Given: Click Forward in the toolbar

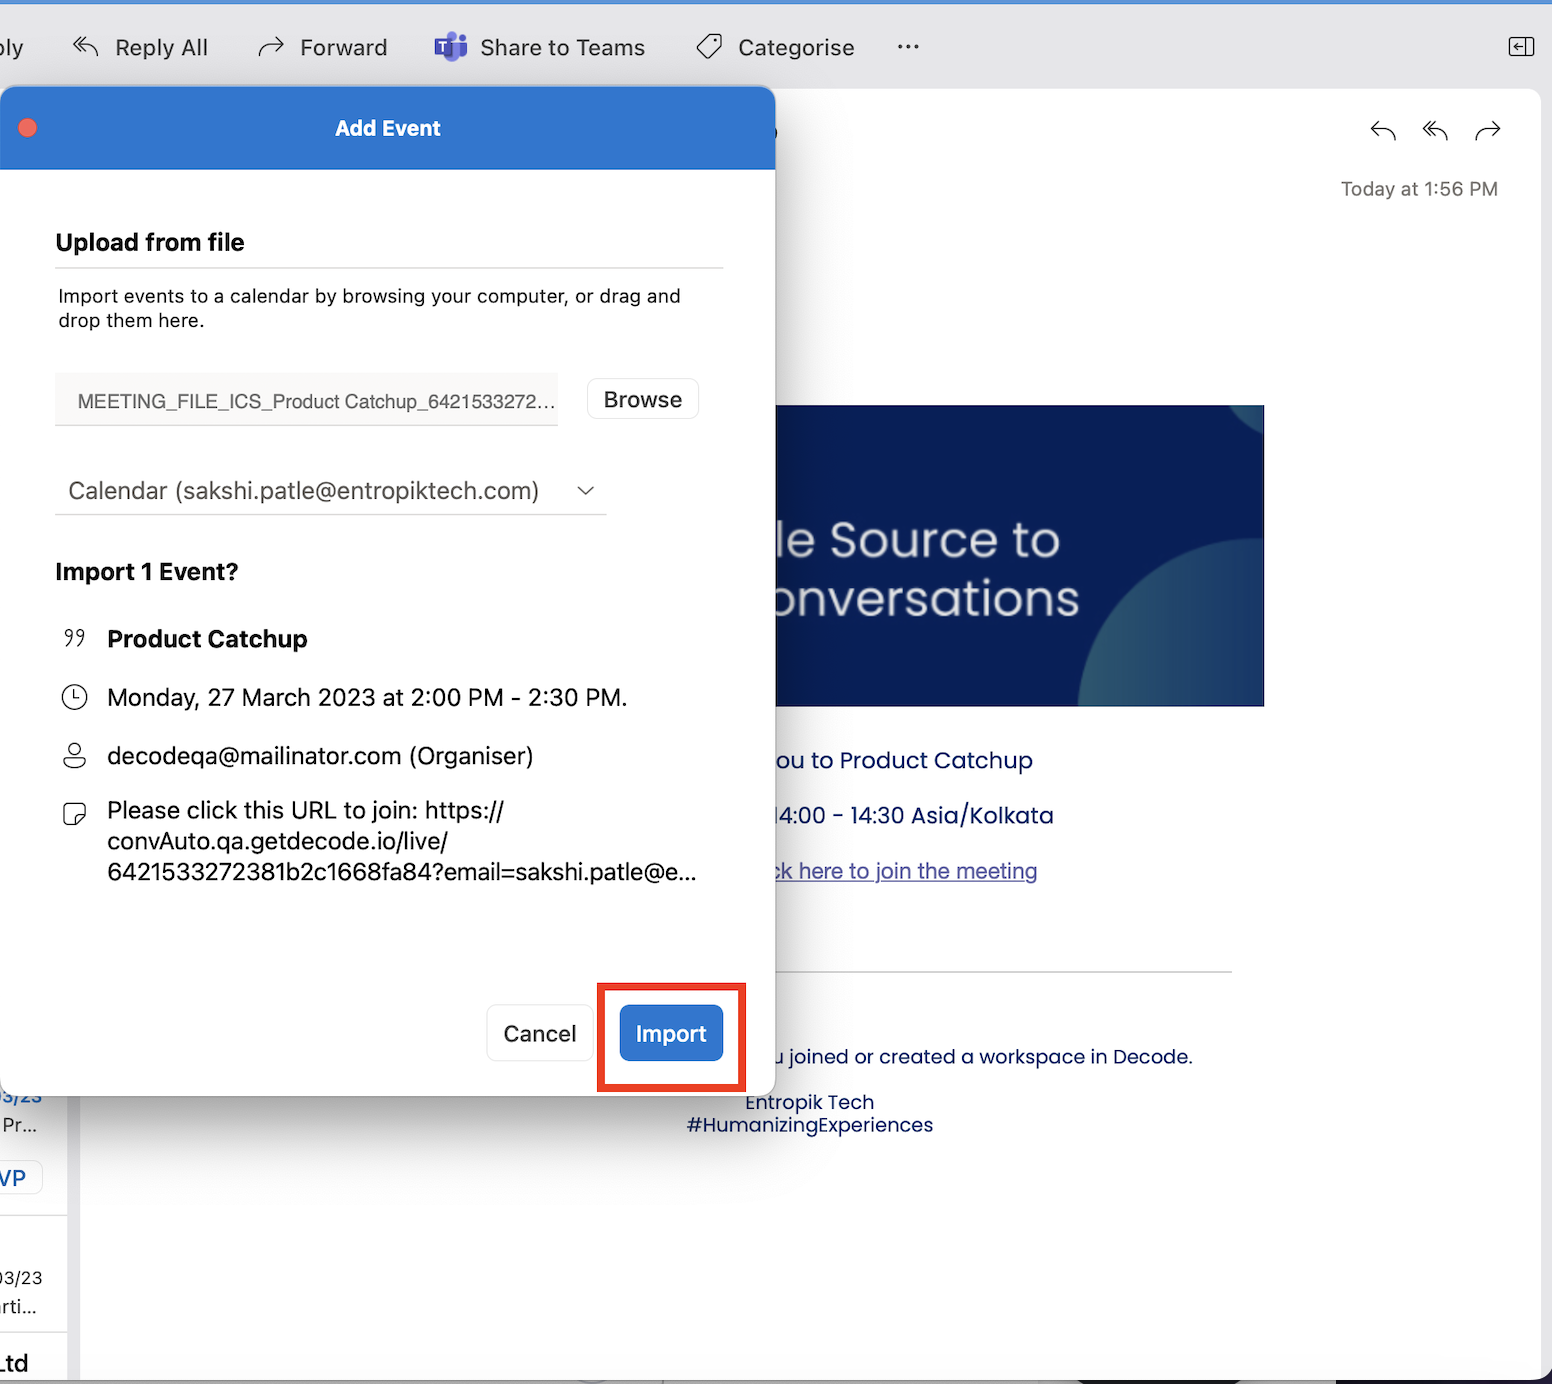Looking at the screenshot, I should (x=323, y=47).
